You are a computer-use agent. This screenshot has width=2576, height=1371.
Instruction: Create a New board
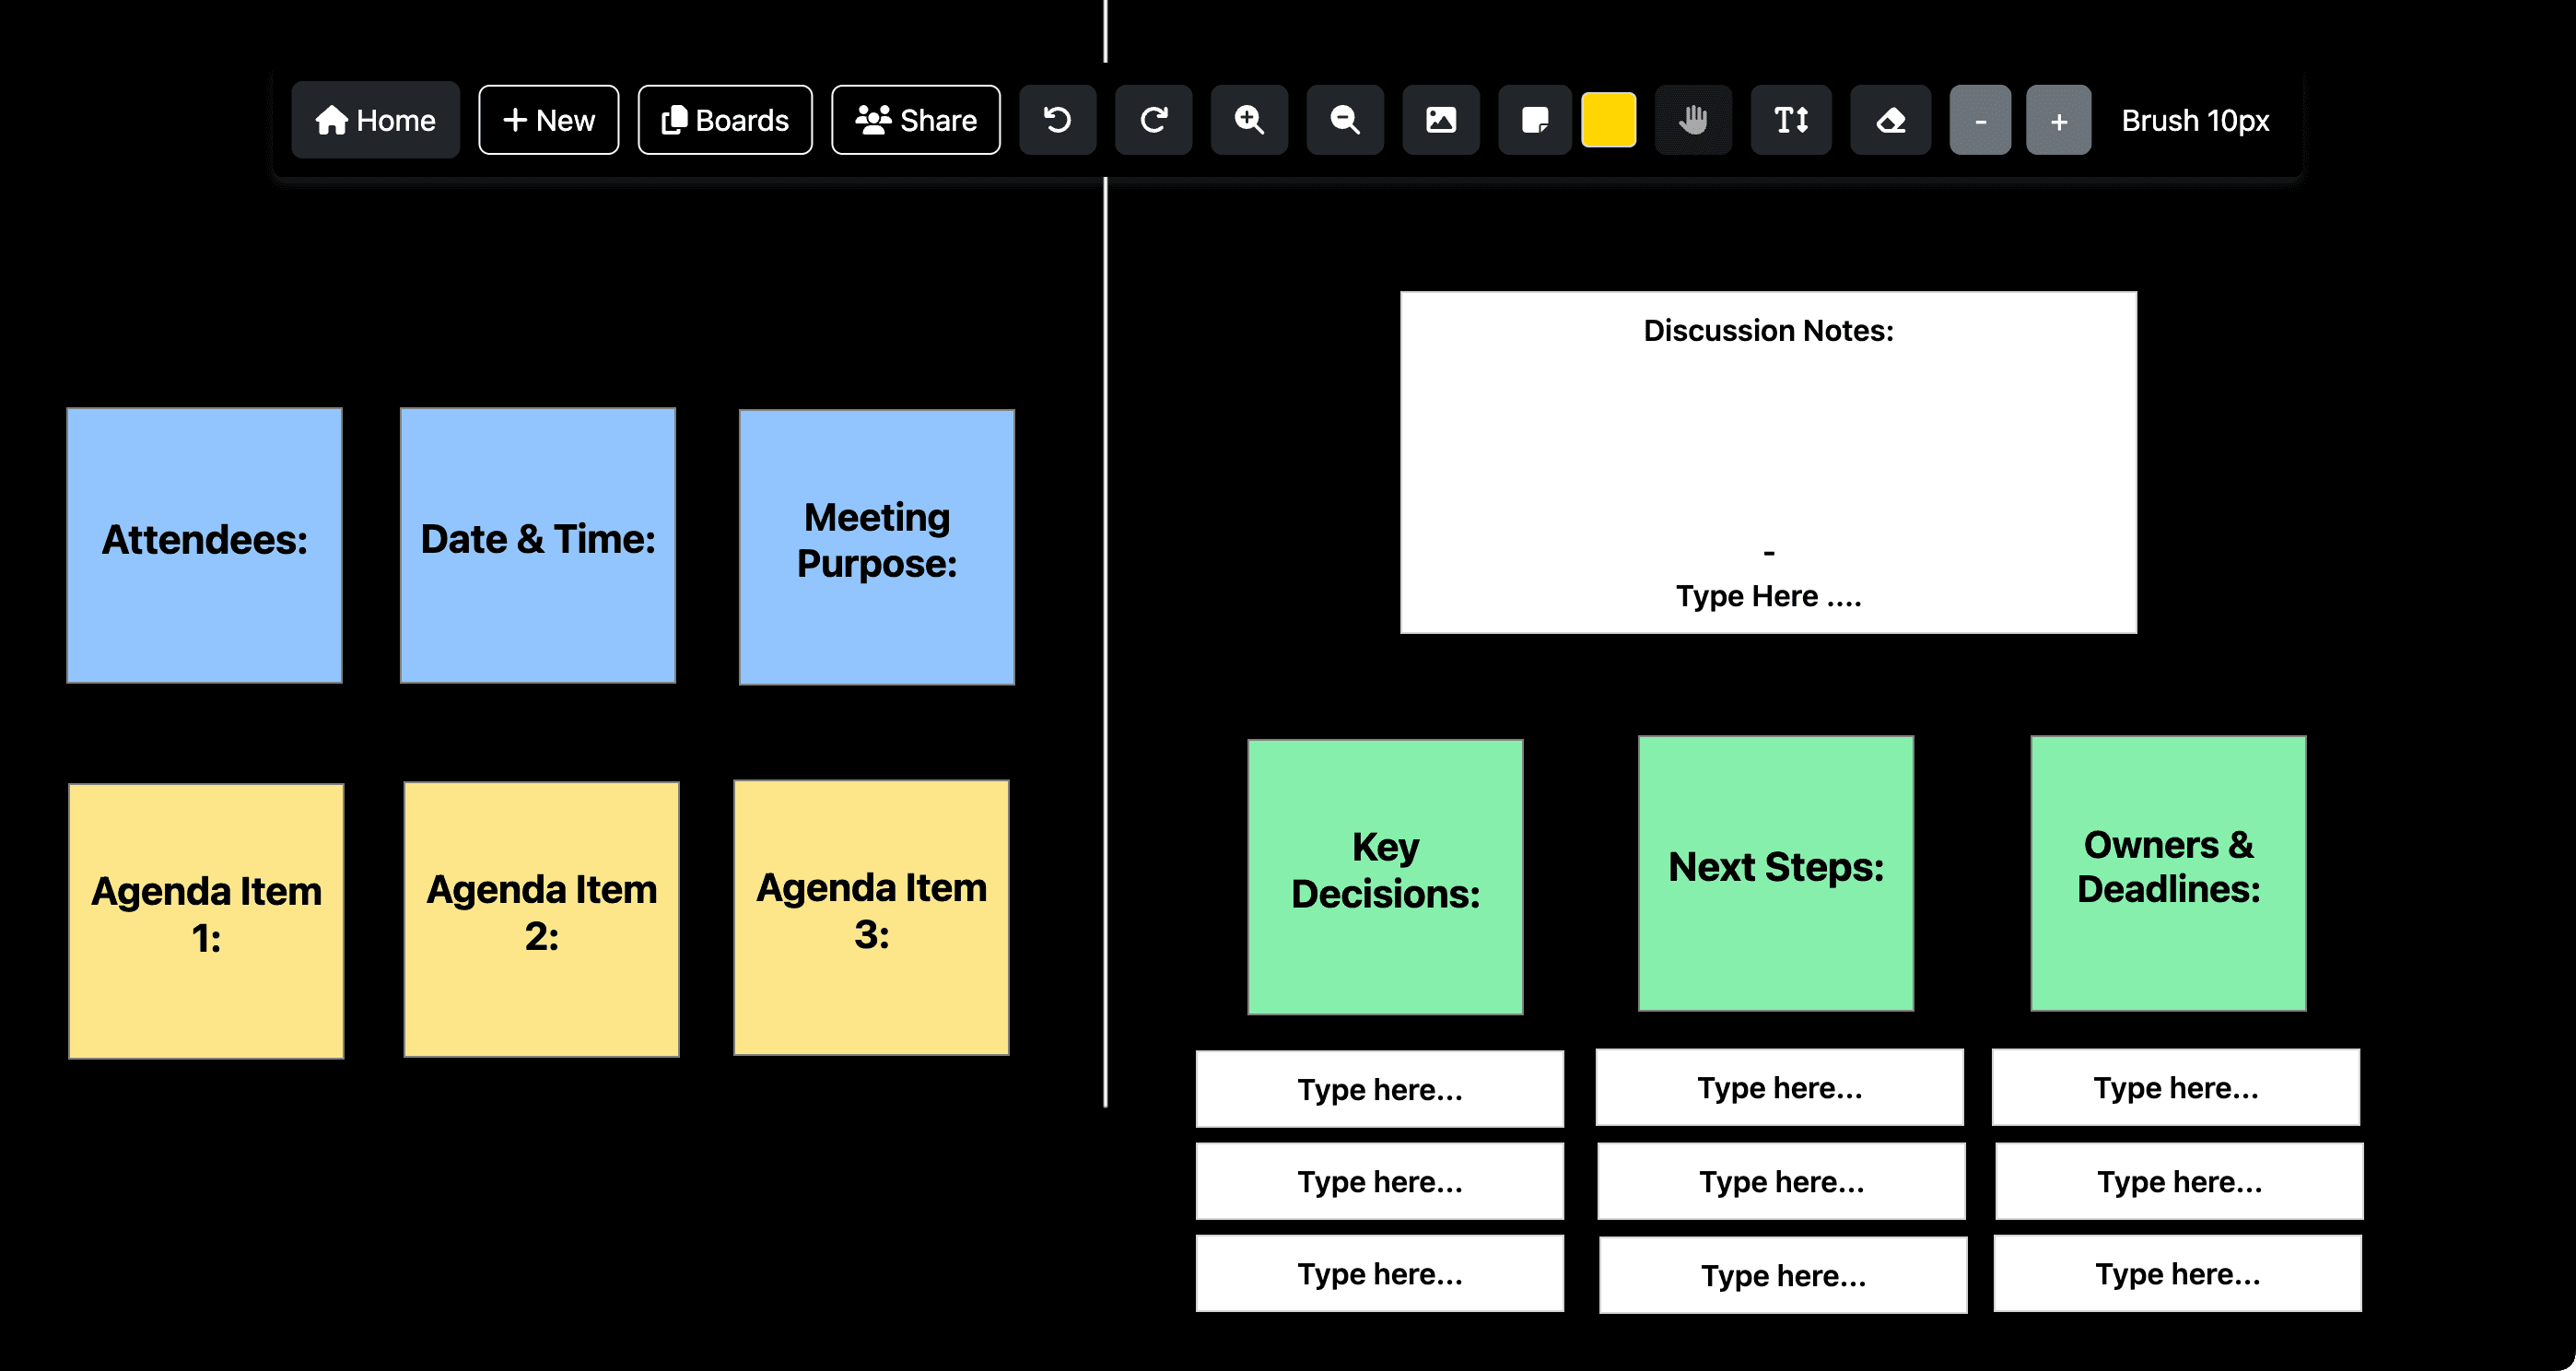(x=547, y=120)
